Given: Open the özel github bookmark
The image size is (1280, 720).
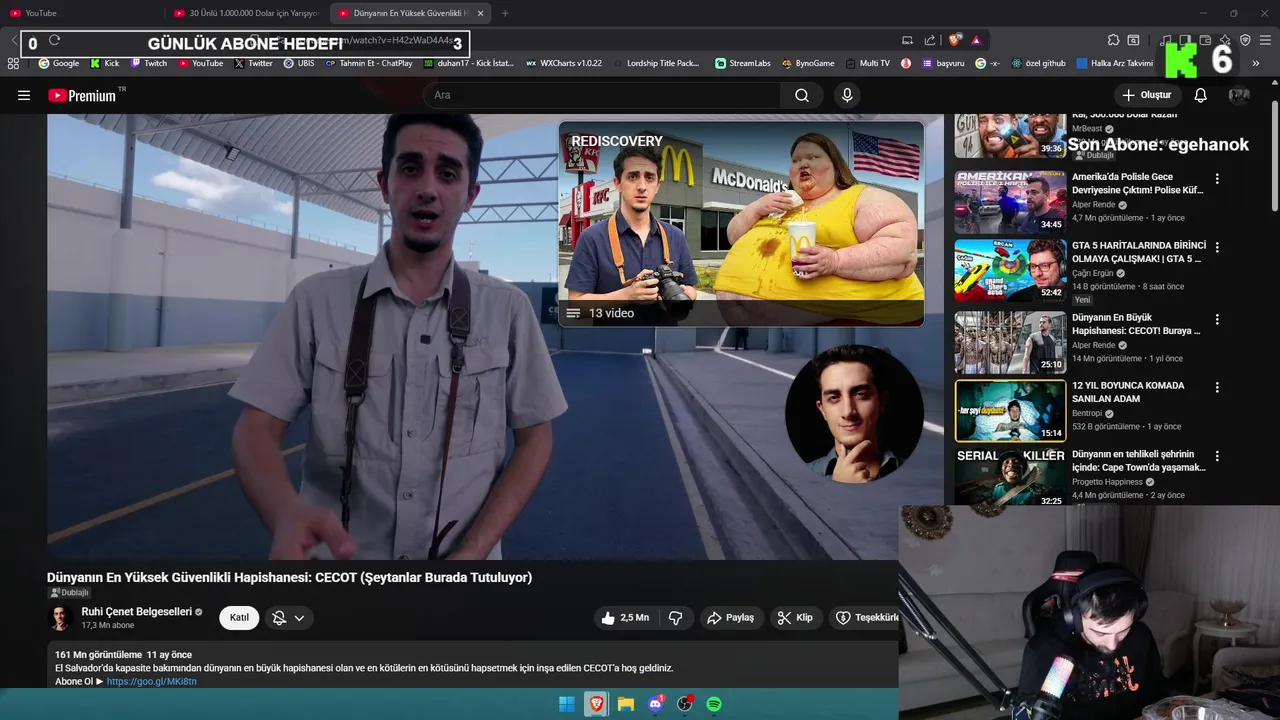Looking at the screenshot, I should click(1039, 63).
